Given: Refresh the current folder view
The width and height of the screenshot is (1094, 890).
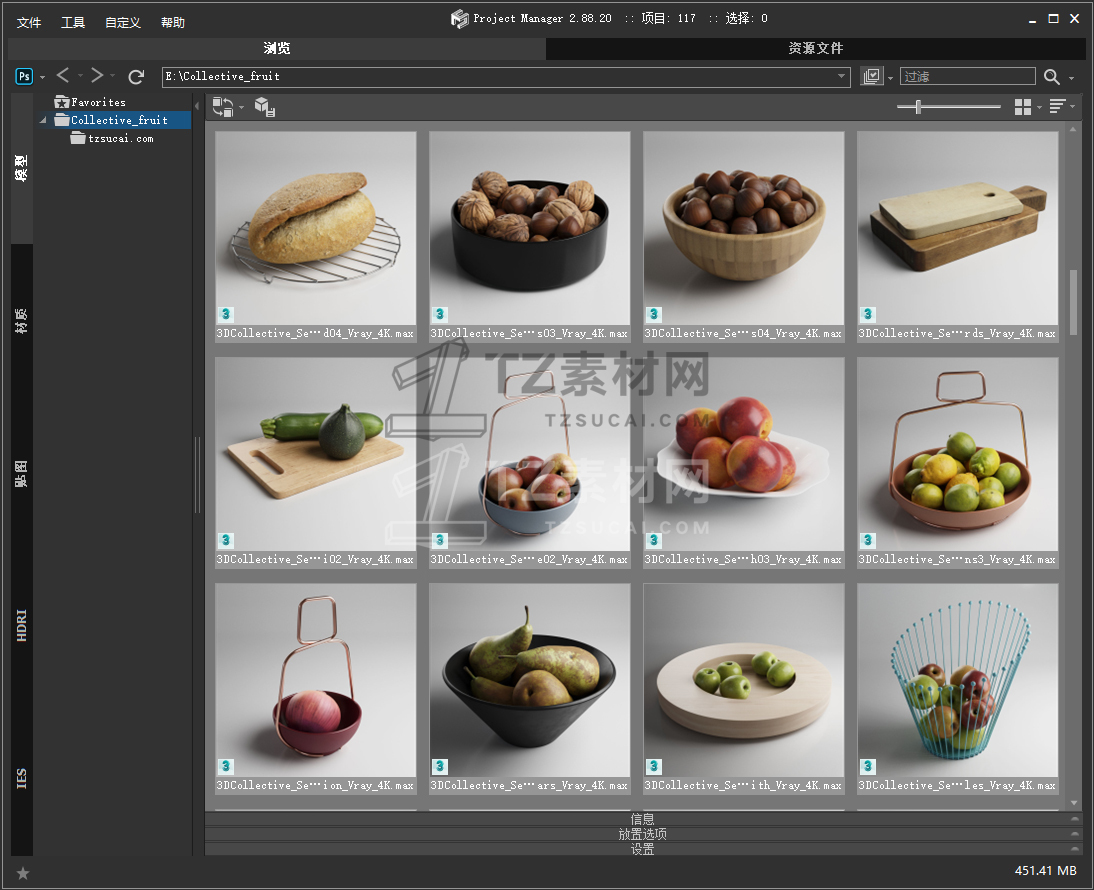Looking at the screenshot, I should 136,76.
